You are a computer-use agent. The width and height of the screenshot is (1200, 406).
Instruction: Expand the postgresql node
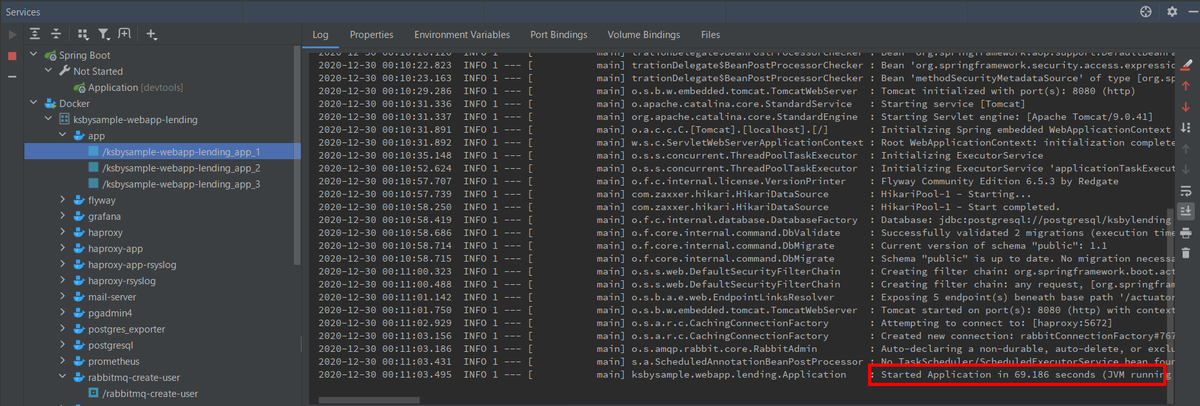click(63, 344)
